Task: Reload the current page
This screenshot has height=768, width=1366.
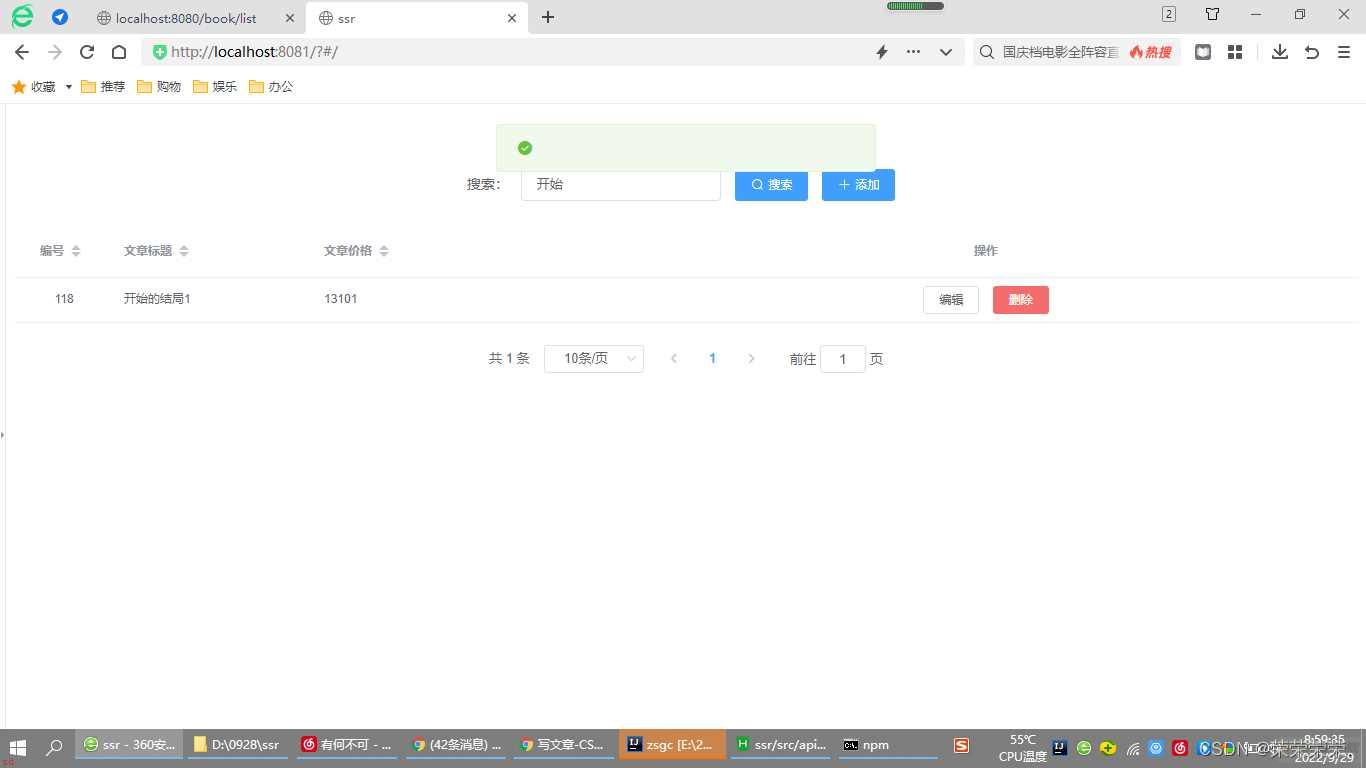Action: [x=87, y=52]
